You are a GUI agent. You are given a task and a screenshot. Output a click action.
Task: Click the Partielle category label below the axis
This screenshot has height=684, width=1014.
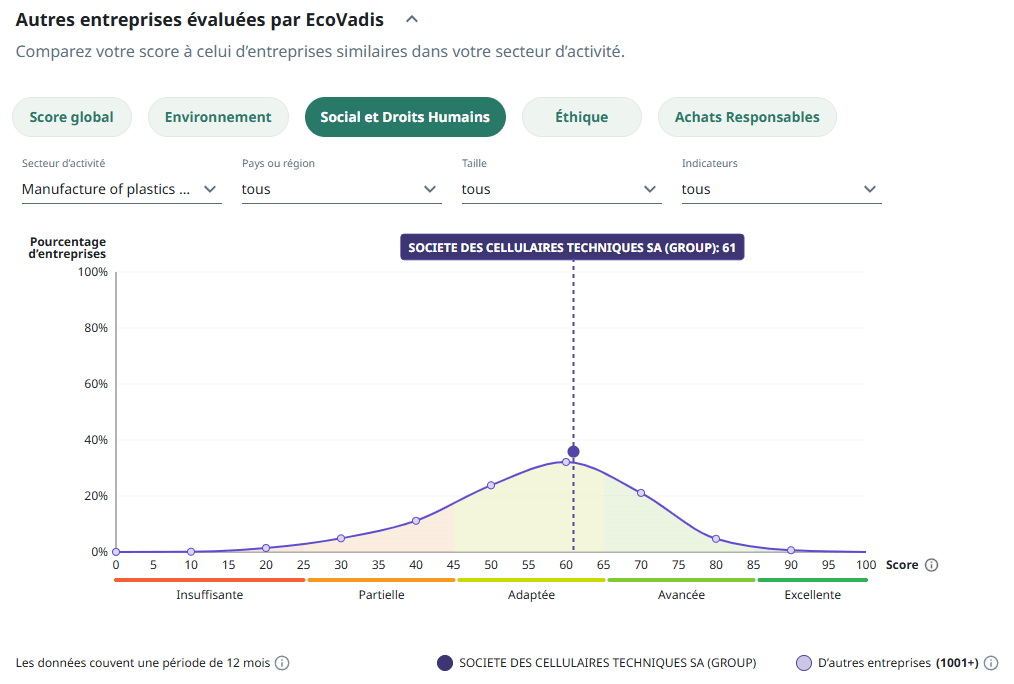tap(383, 594)
